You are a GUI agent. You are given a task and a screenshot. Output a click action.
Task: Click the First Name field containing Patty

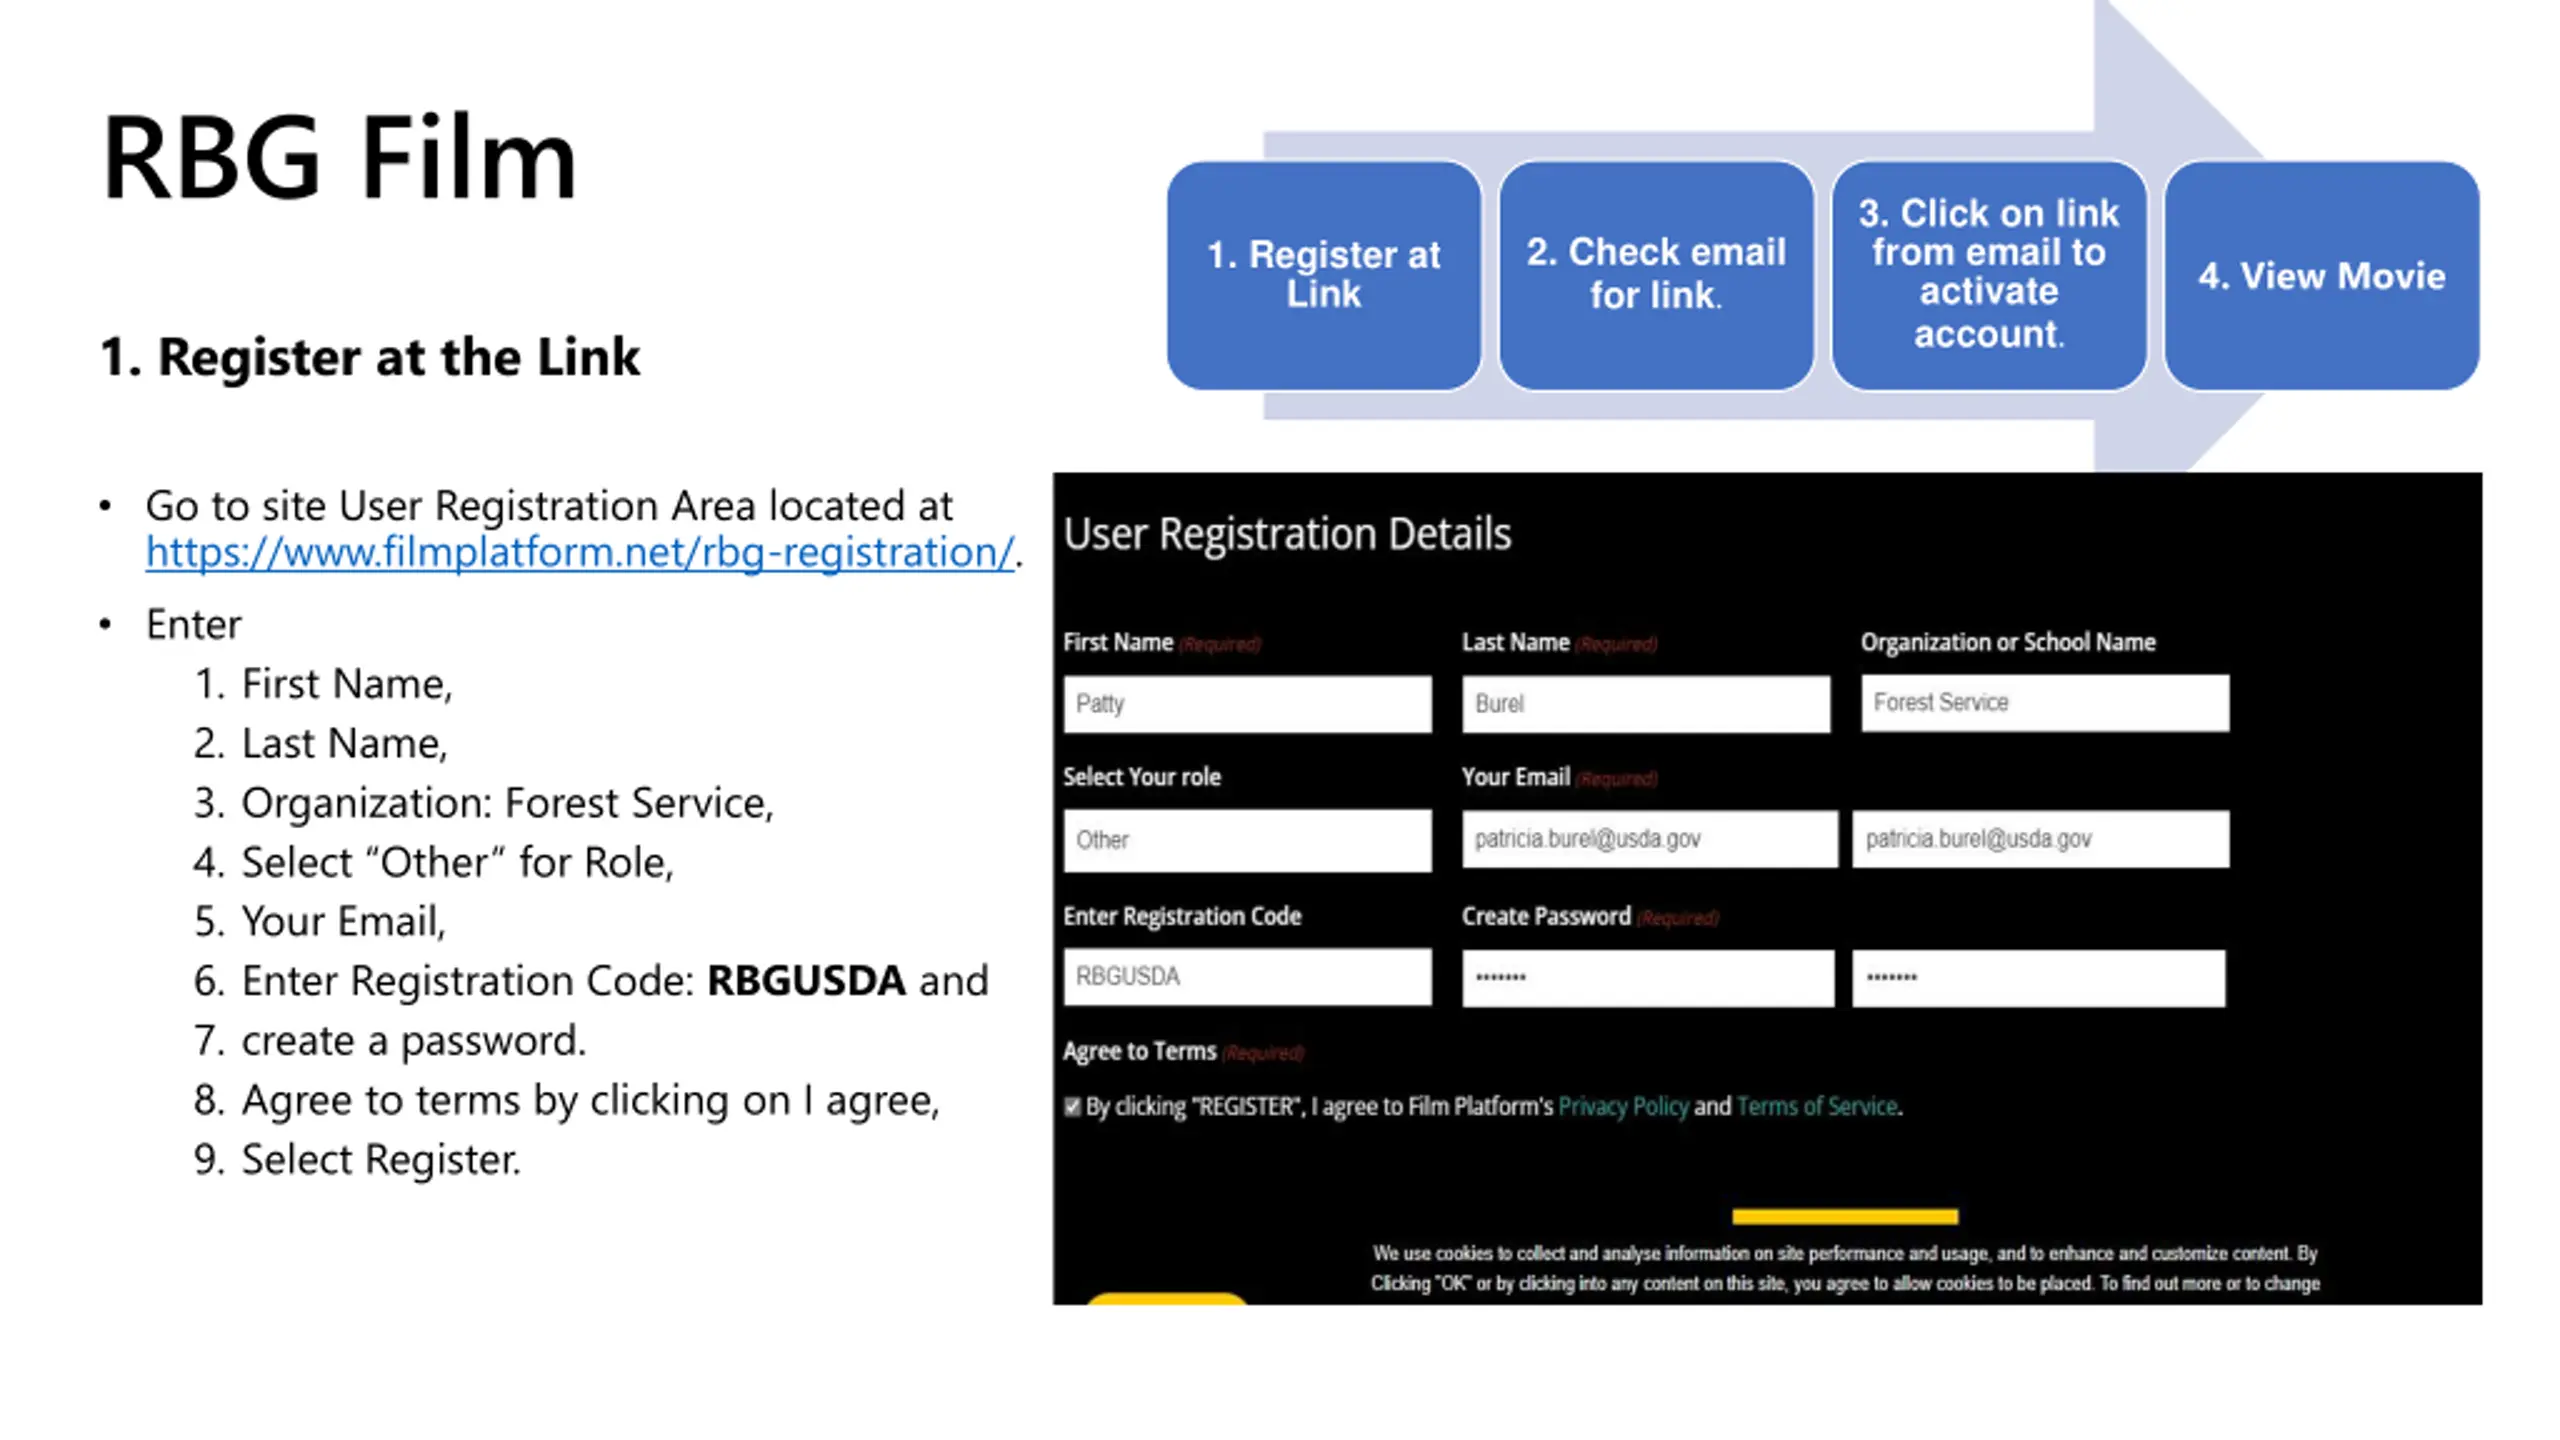pos(1247,703)
